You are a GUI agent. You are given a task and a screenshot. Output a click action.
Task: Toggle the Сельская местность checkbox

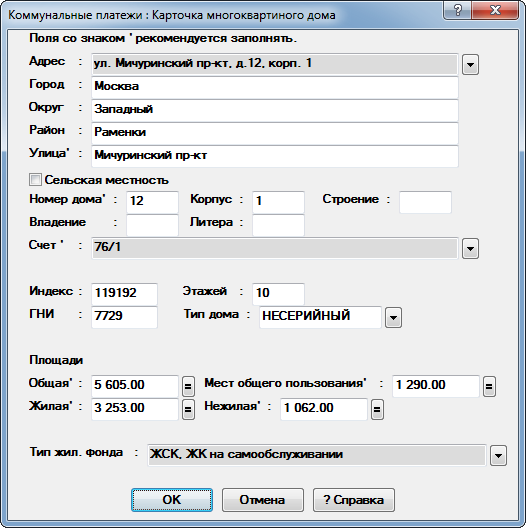click(x=35, y=179)
